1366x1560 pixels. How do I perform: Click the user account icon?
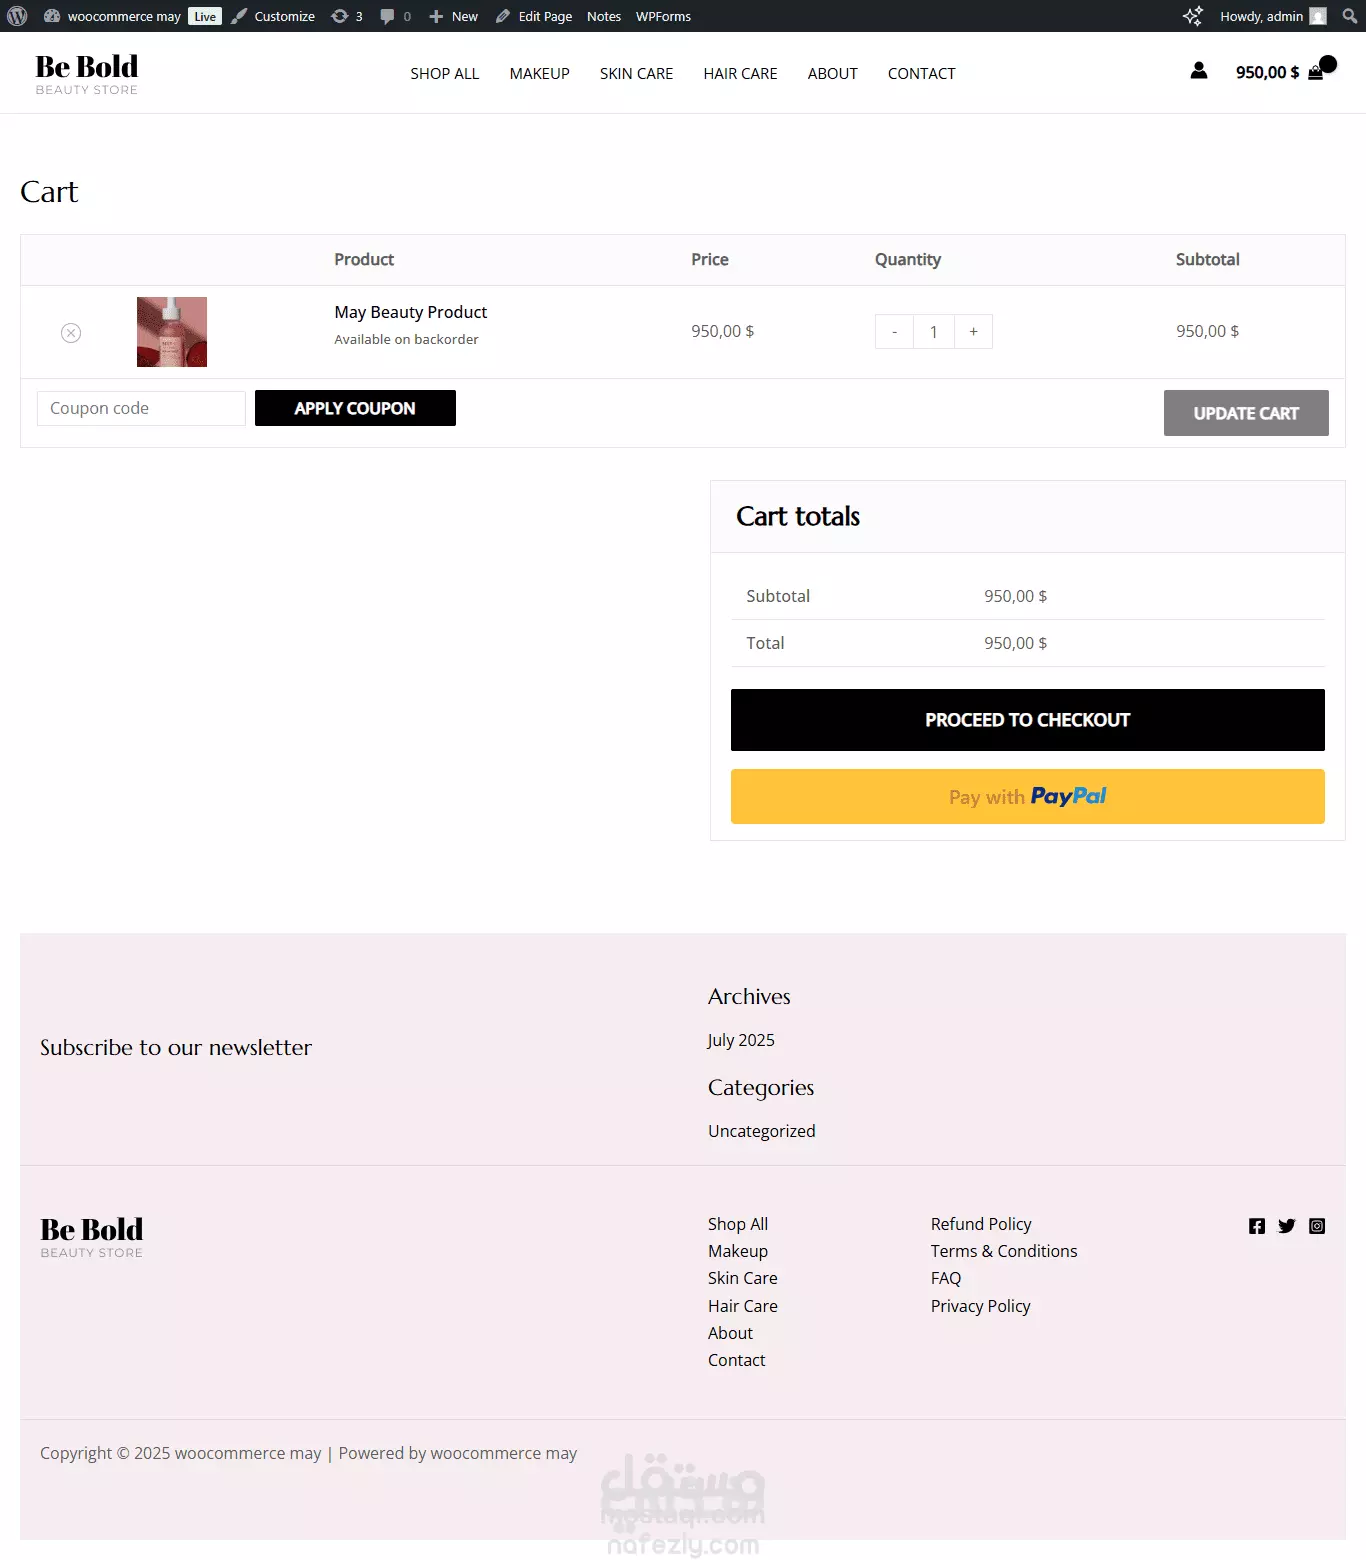[x=1199, y=70]
